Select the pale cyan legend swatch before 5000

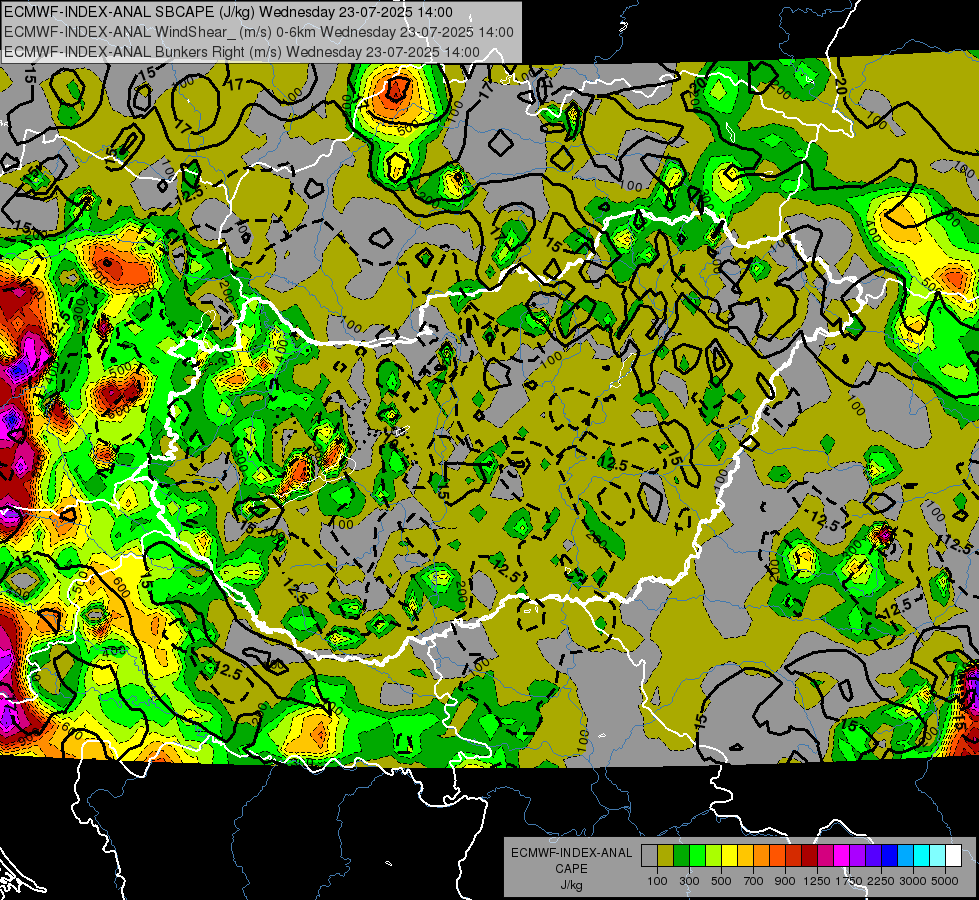[x=938, y=855]
